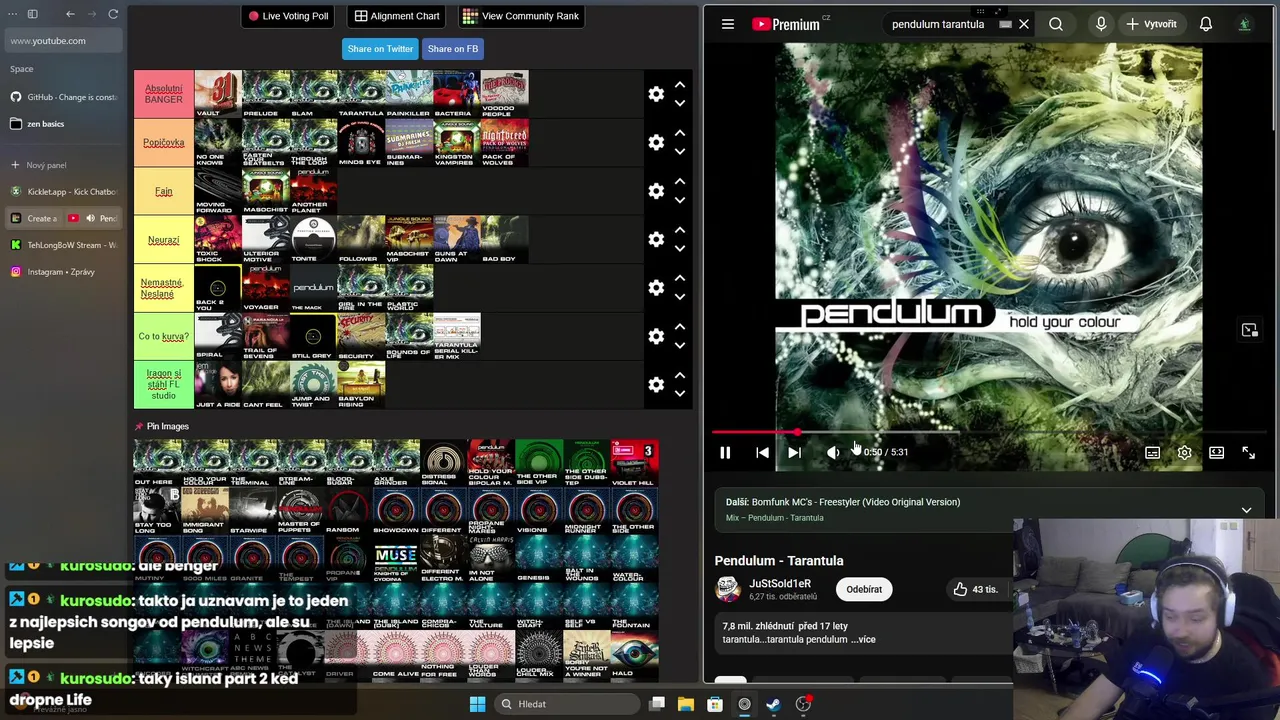Switch to TehLongBoW Stream tab
1280x720 pixels.
click(x=62, y=245)
